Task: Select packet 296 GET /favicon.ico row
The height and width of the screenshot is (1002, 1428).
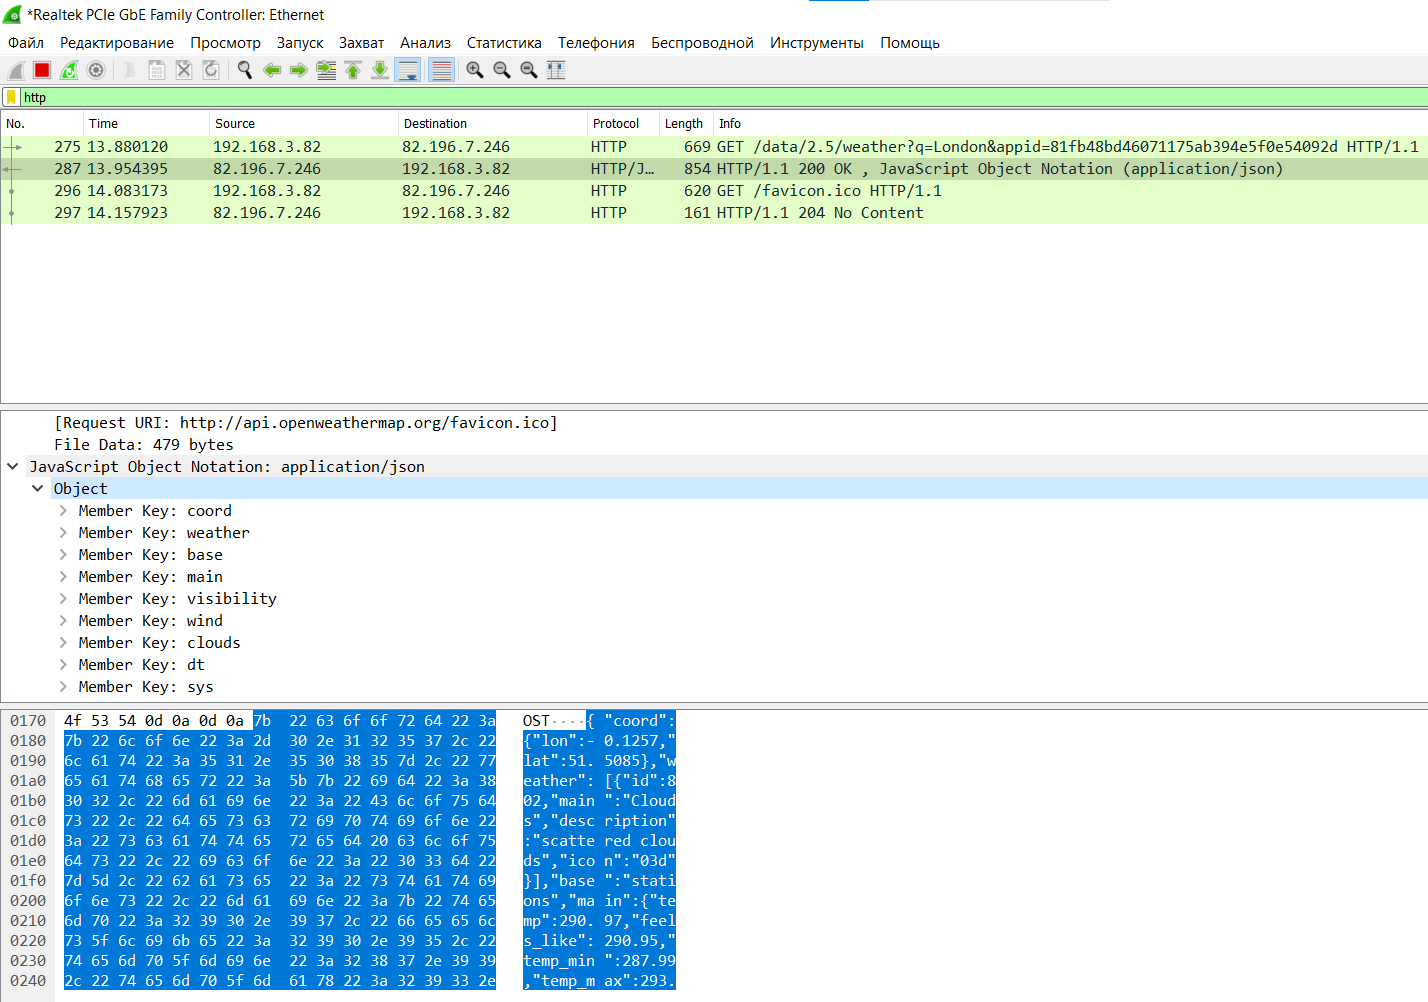Action: tap(500, 191)
